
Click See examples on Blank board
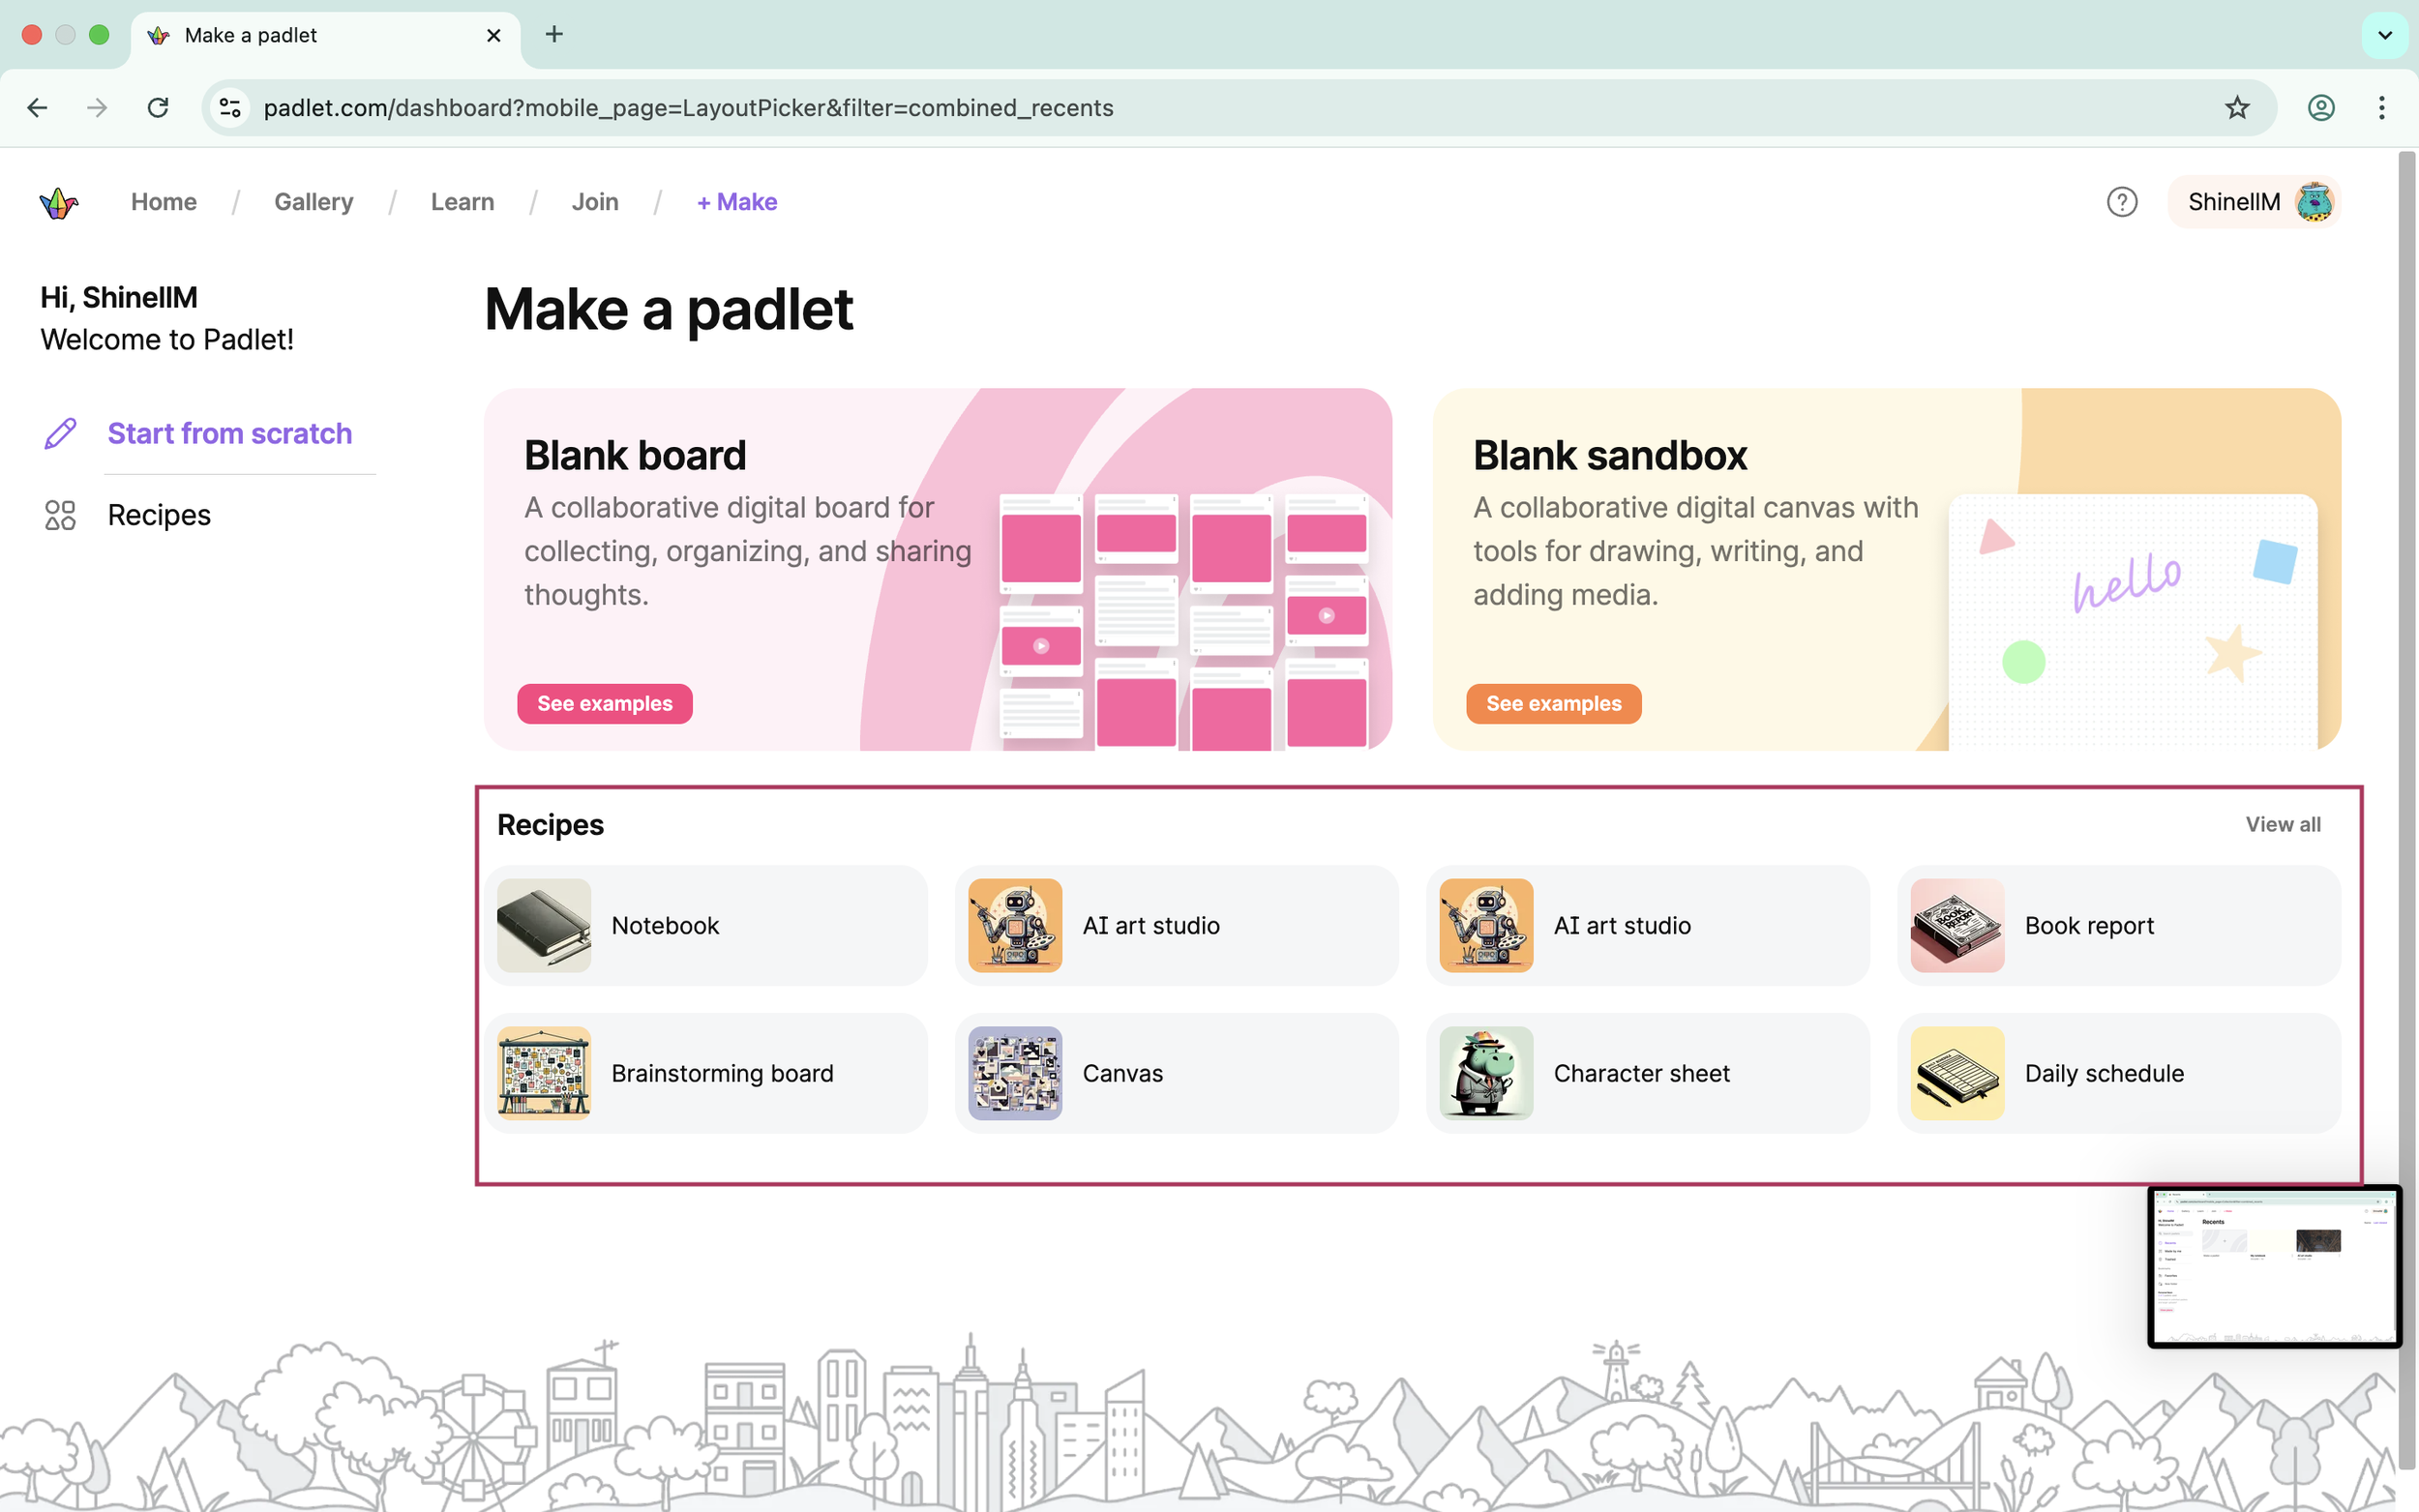pyautogui.click(x=604, y=703)
